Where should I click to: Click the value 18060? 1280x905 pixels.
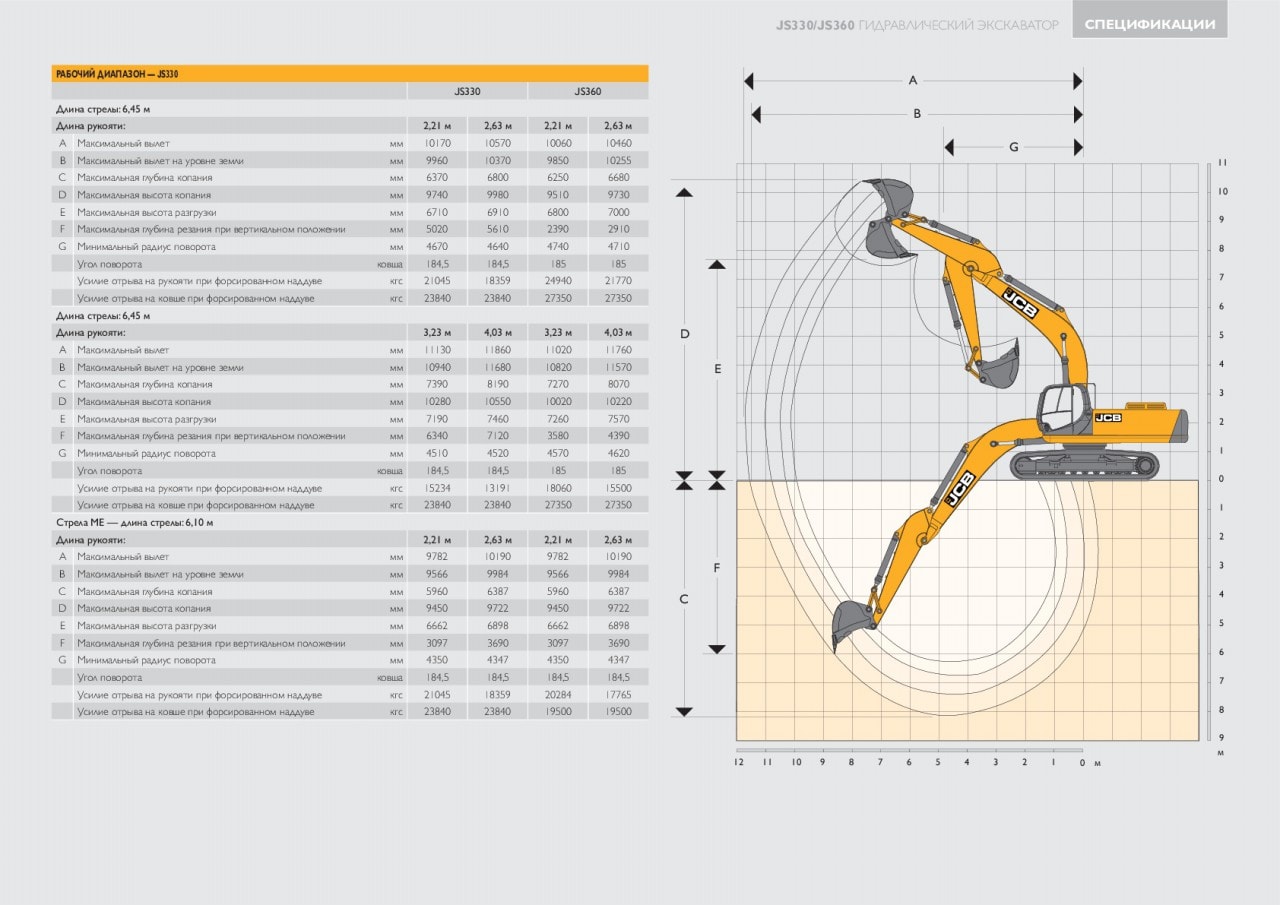[558, 488]
